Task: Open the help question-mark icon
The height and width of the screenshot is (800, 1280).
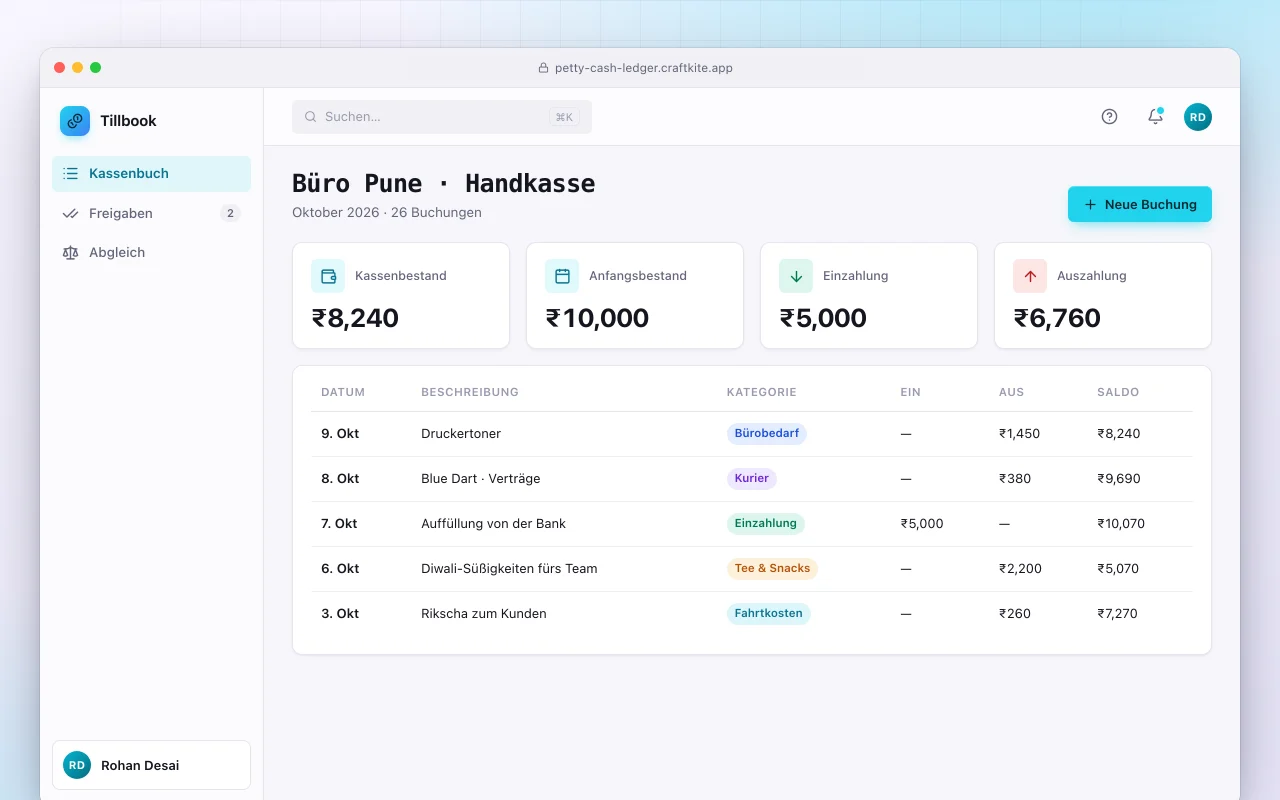Action: [1109, 117]
